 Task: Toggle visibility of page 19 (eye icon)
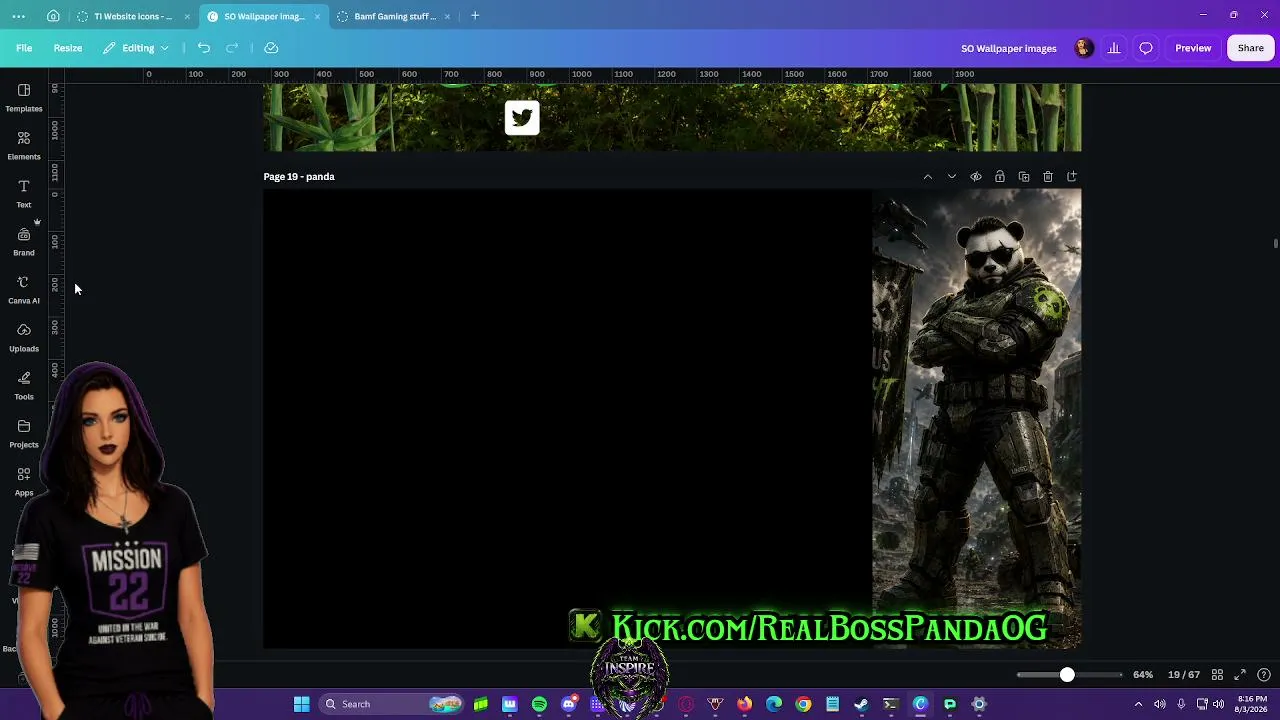[x=976, y=177]
